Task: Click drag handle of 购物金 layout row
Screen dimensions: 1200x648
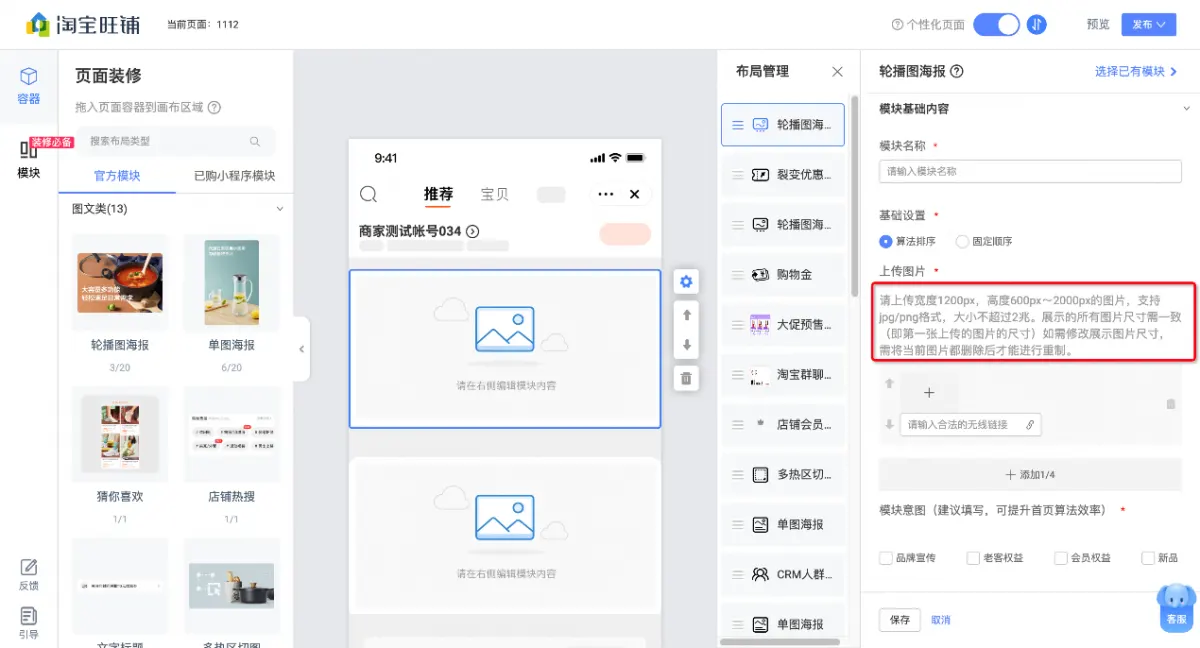Action: [x=738, y=274]
